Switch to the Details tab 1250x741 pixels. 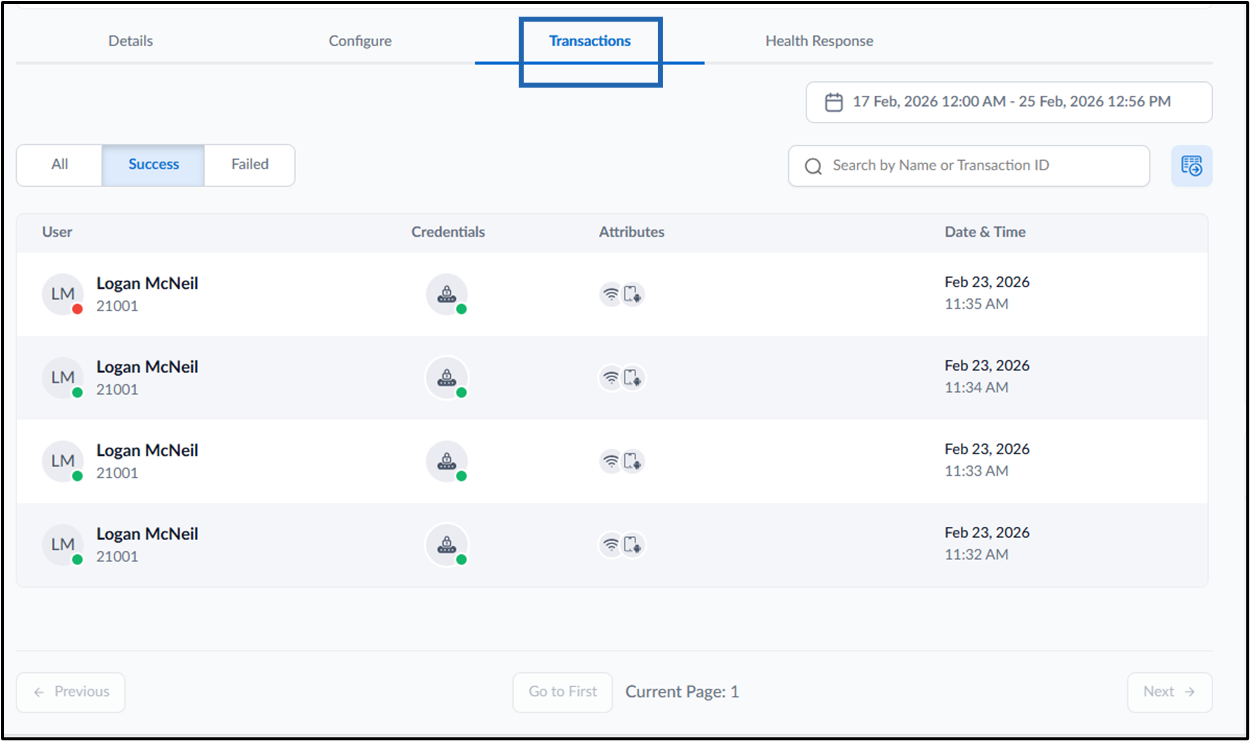(x=131, y=41)
